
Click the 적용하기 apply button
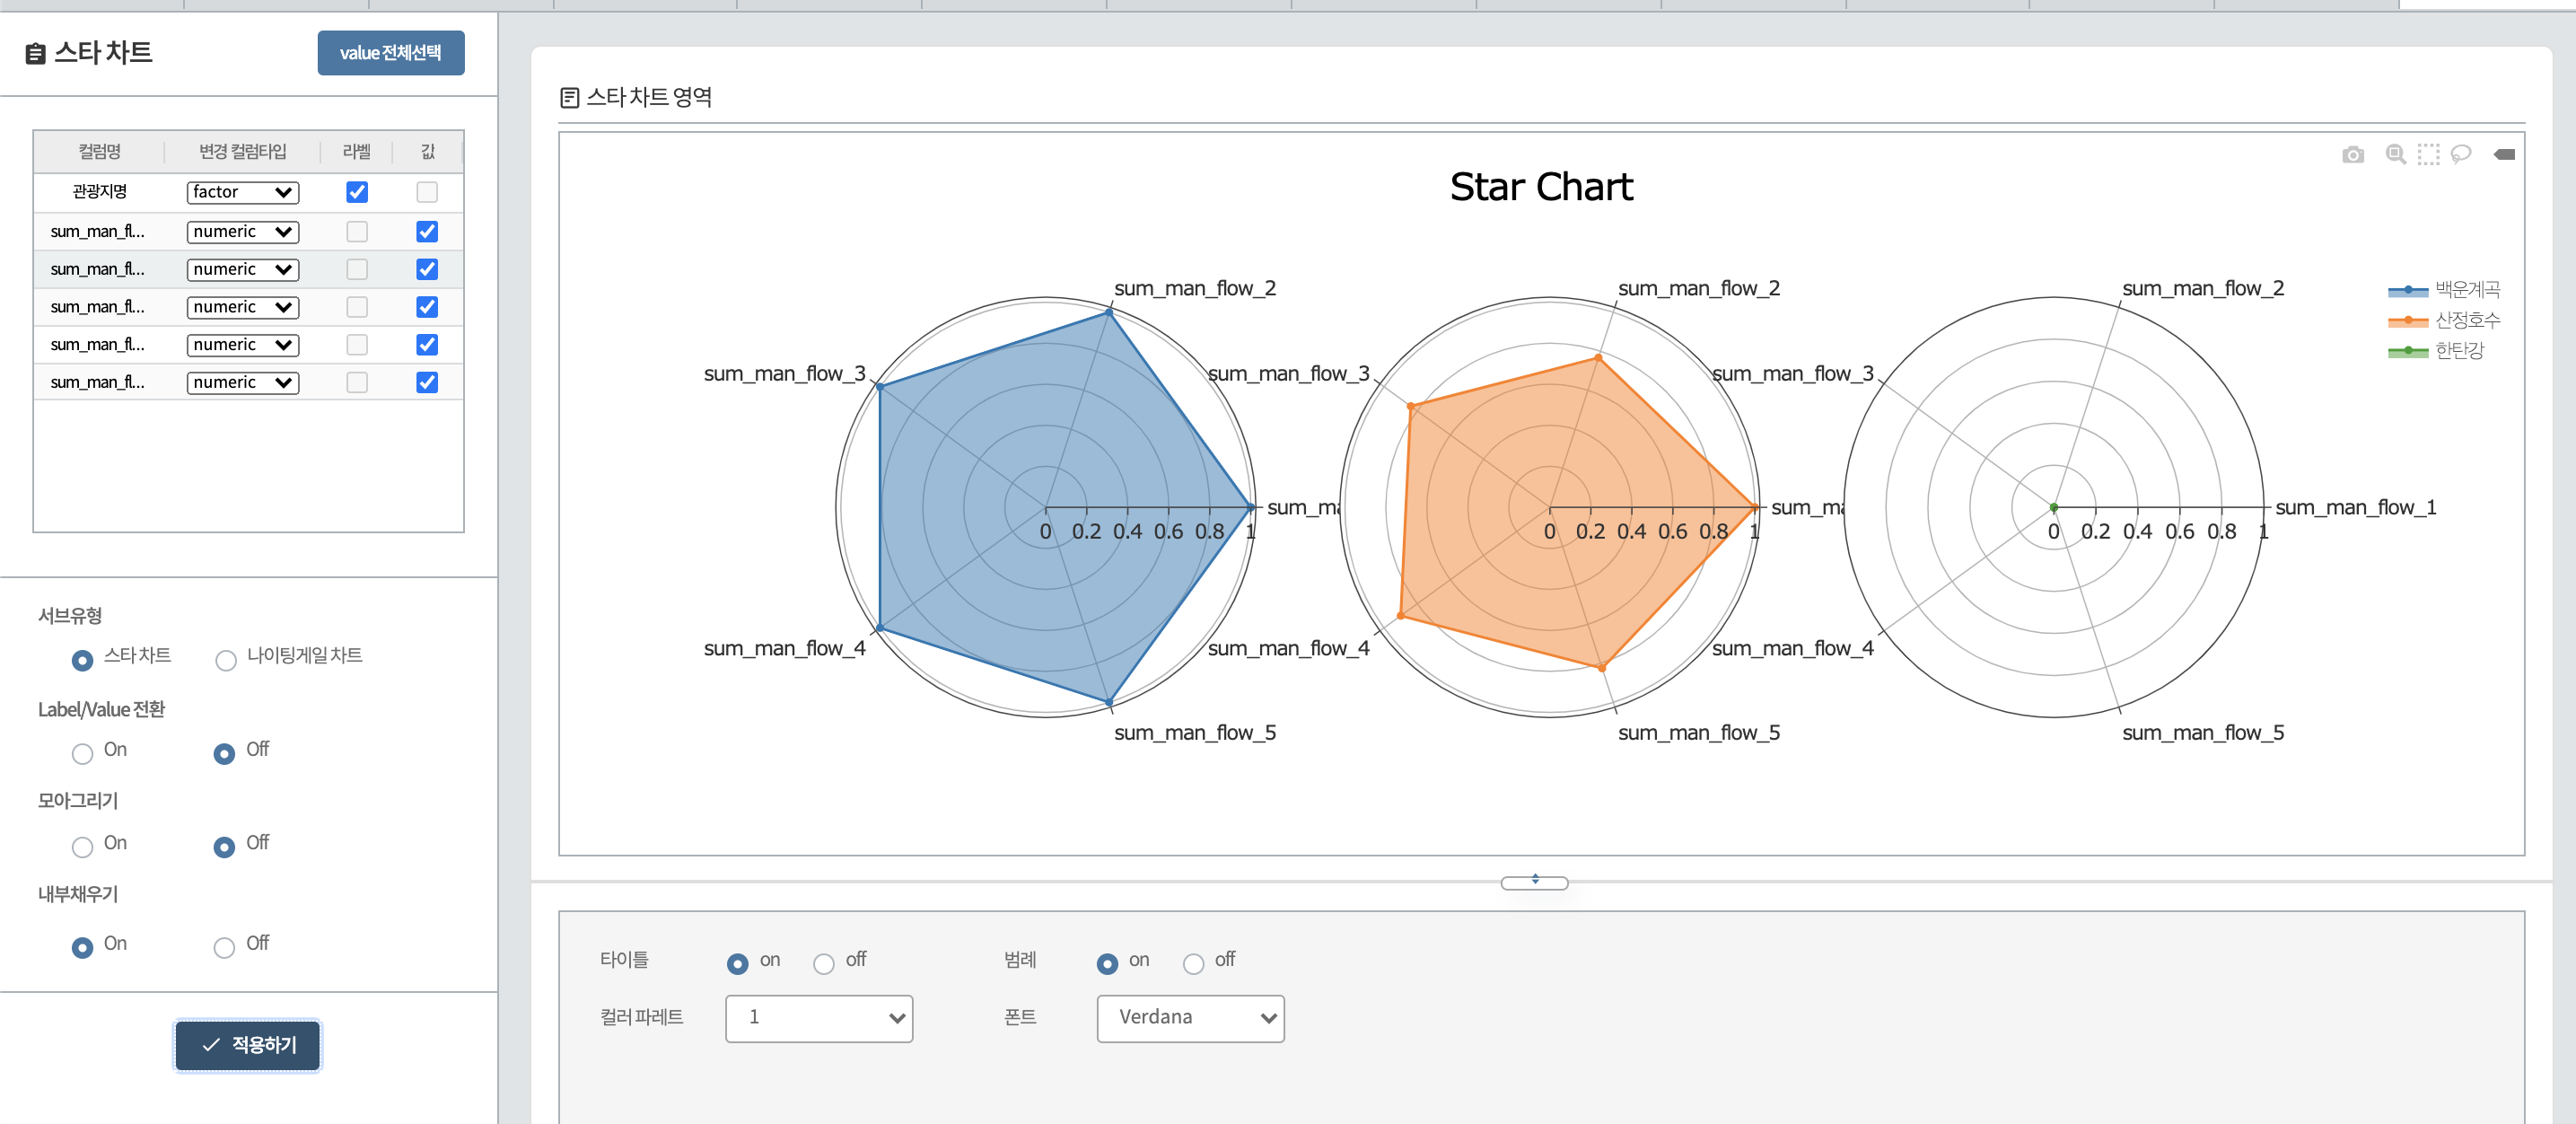[x=248, y=1045]
